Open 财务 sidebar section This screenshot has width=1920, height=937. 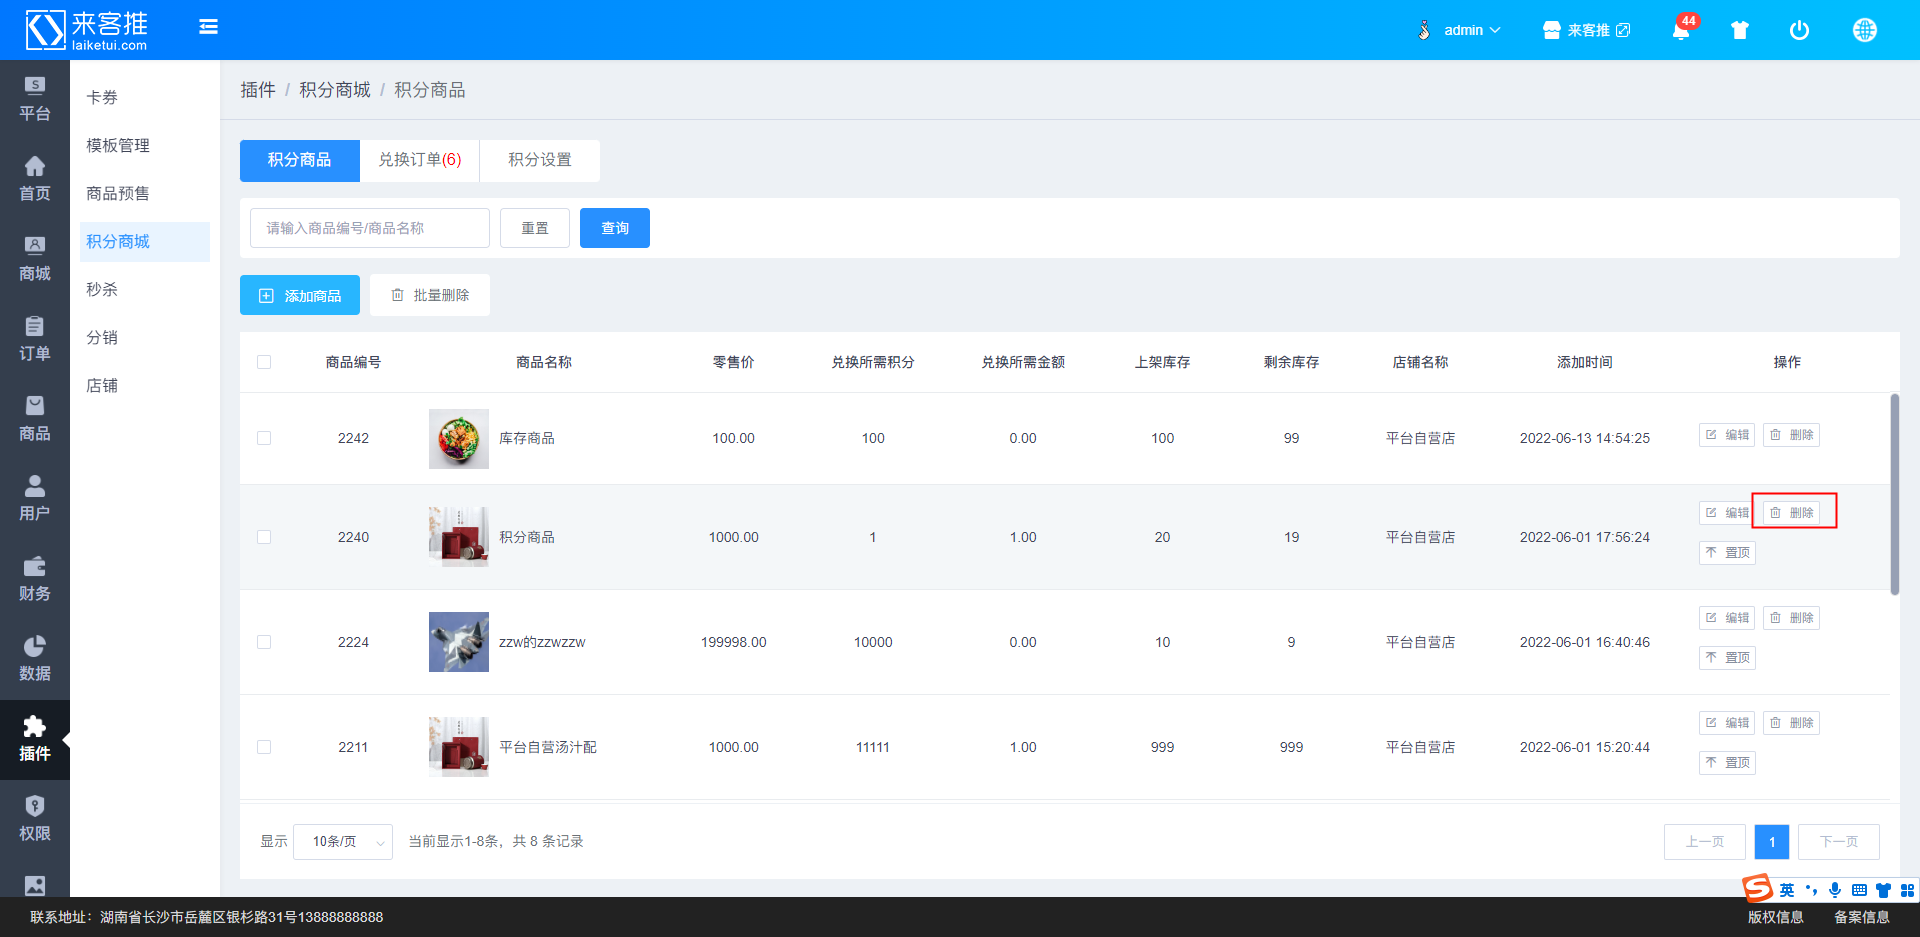(x=35, y=580)
